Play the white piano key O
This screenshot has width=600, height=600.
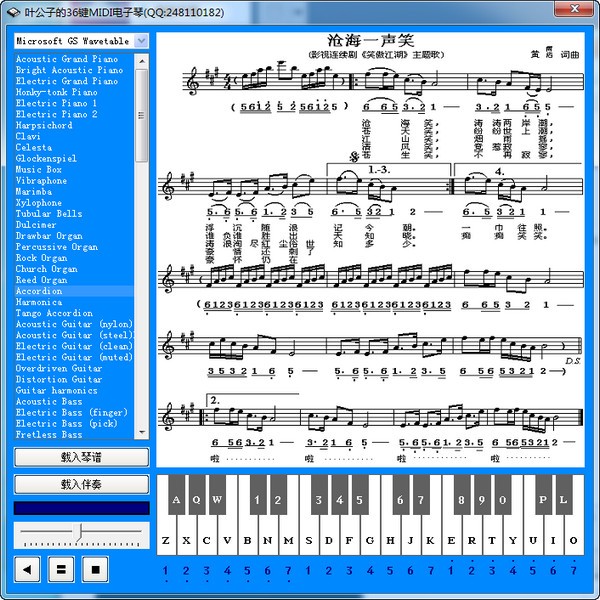(574, 536)
